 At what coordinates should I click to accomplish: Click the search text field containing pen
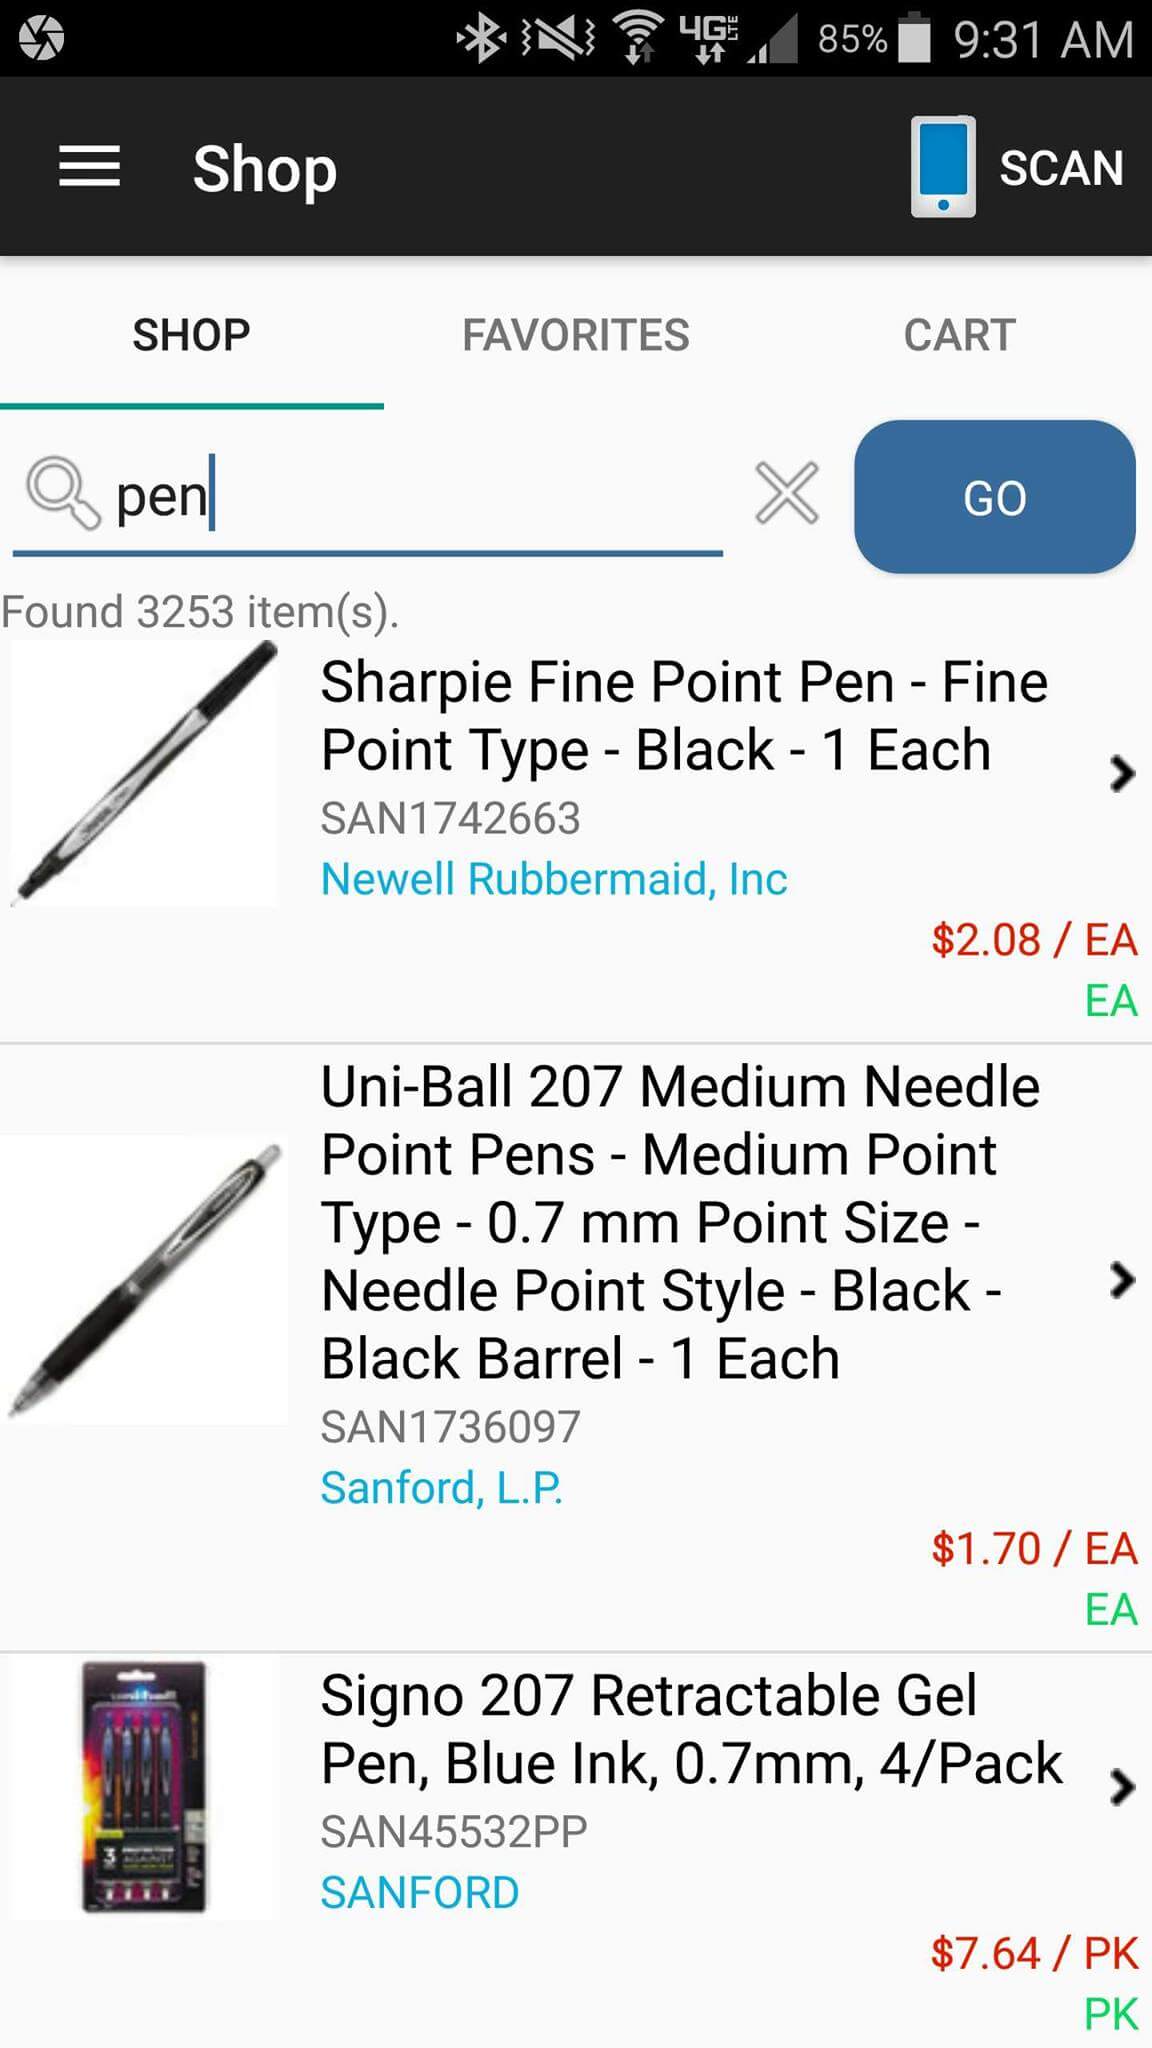tap(420, 495)
